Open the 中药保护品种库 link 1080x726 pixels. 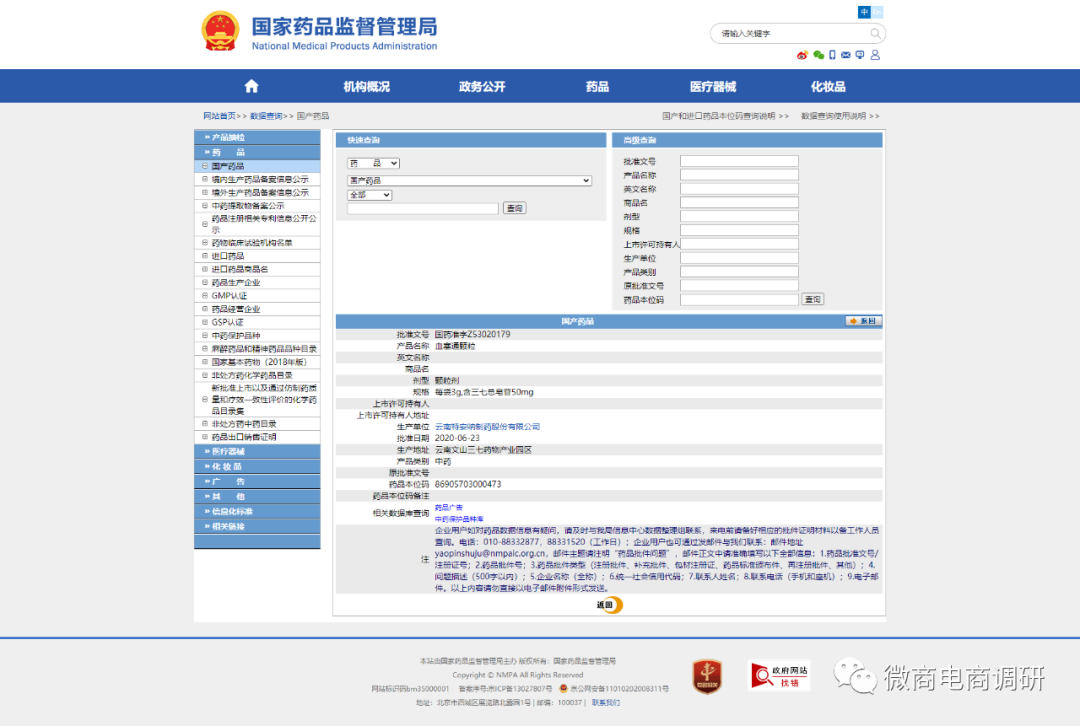(459, 519)
